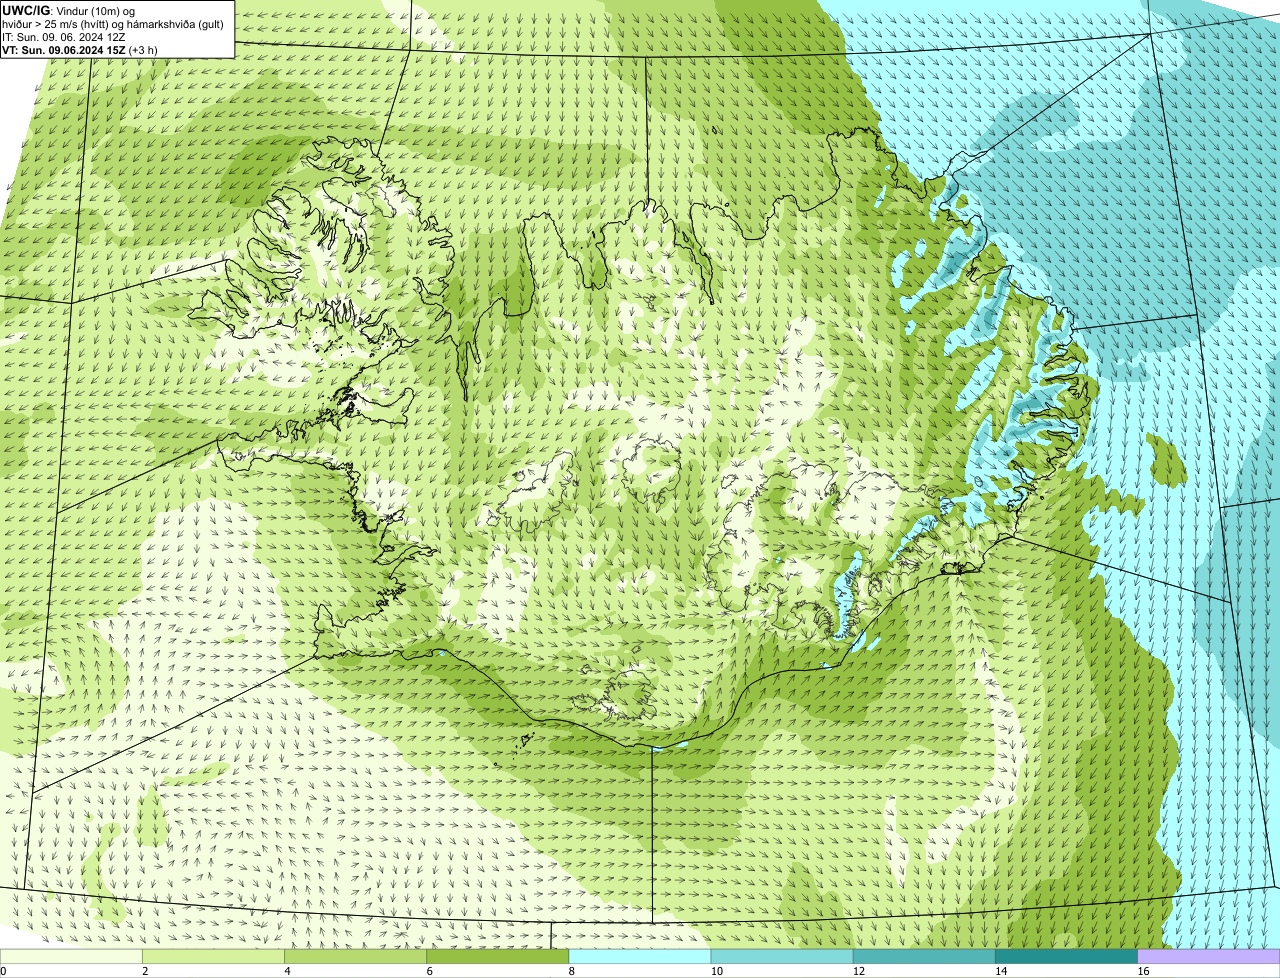
Task: Click the "2" label on the scale
Action: tap(145, 971)
